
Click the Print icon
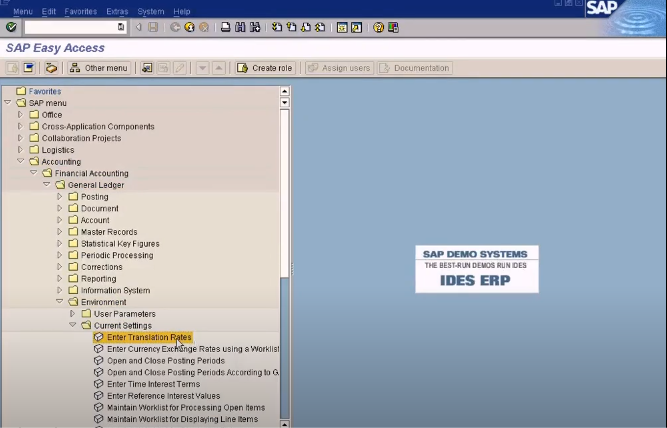(226, 27)
